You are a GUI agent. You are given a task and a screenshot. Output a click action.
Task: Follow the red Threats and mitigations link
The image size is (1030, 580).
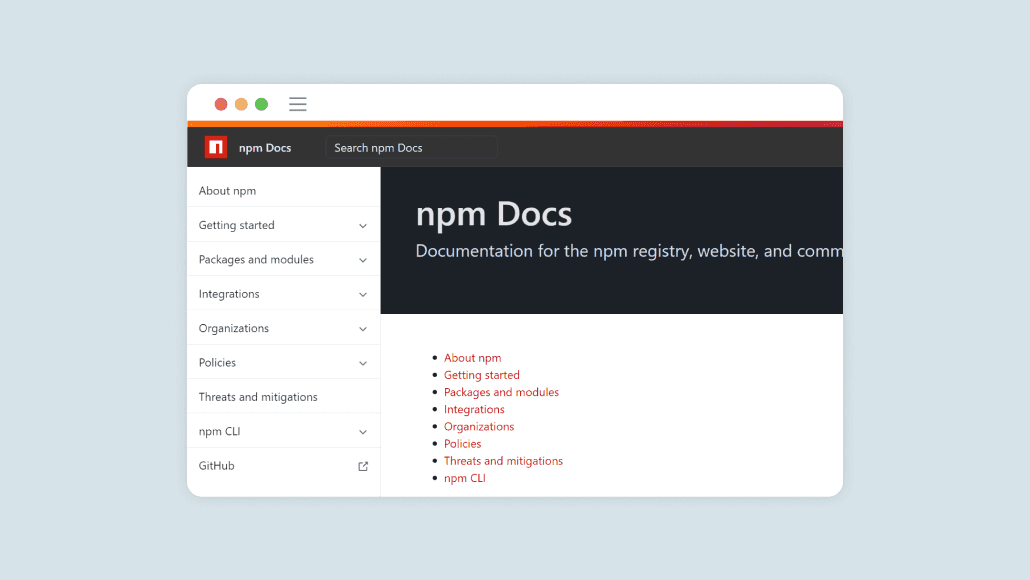click(x=503, y=461)
